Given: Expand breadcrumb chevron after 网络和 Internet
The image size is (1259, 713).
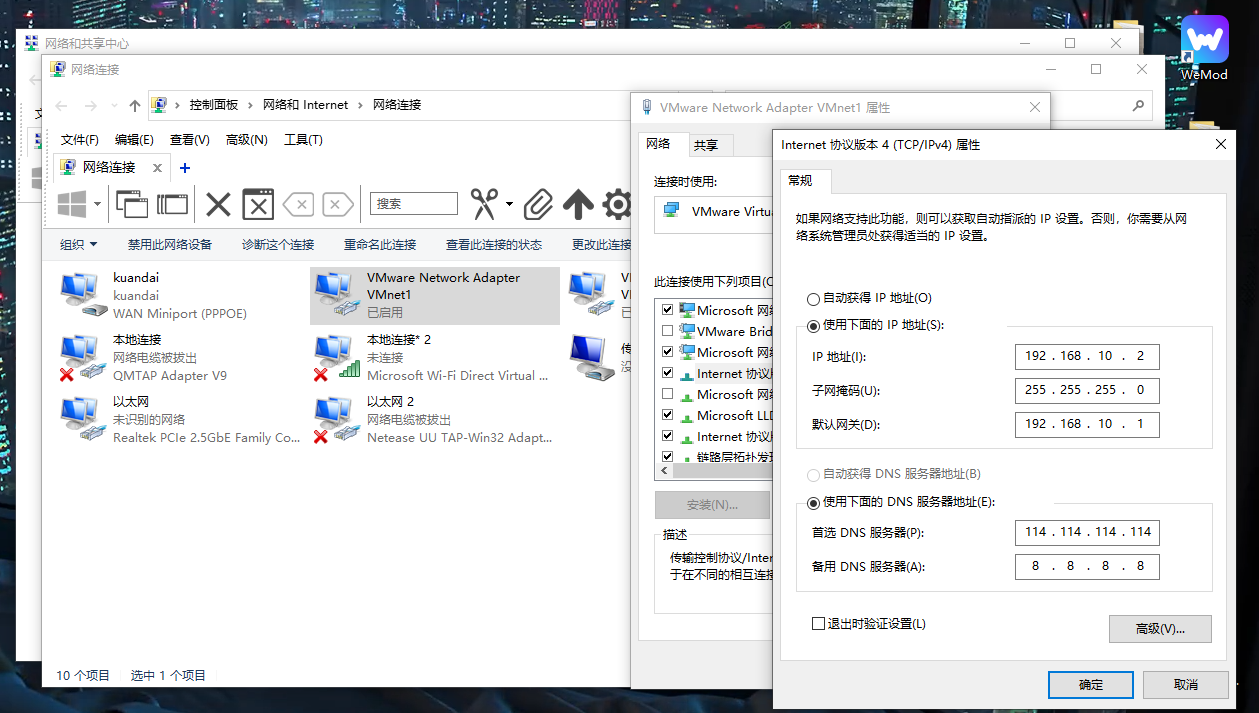Looking at the screenshot, I should [360, 105].
